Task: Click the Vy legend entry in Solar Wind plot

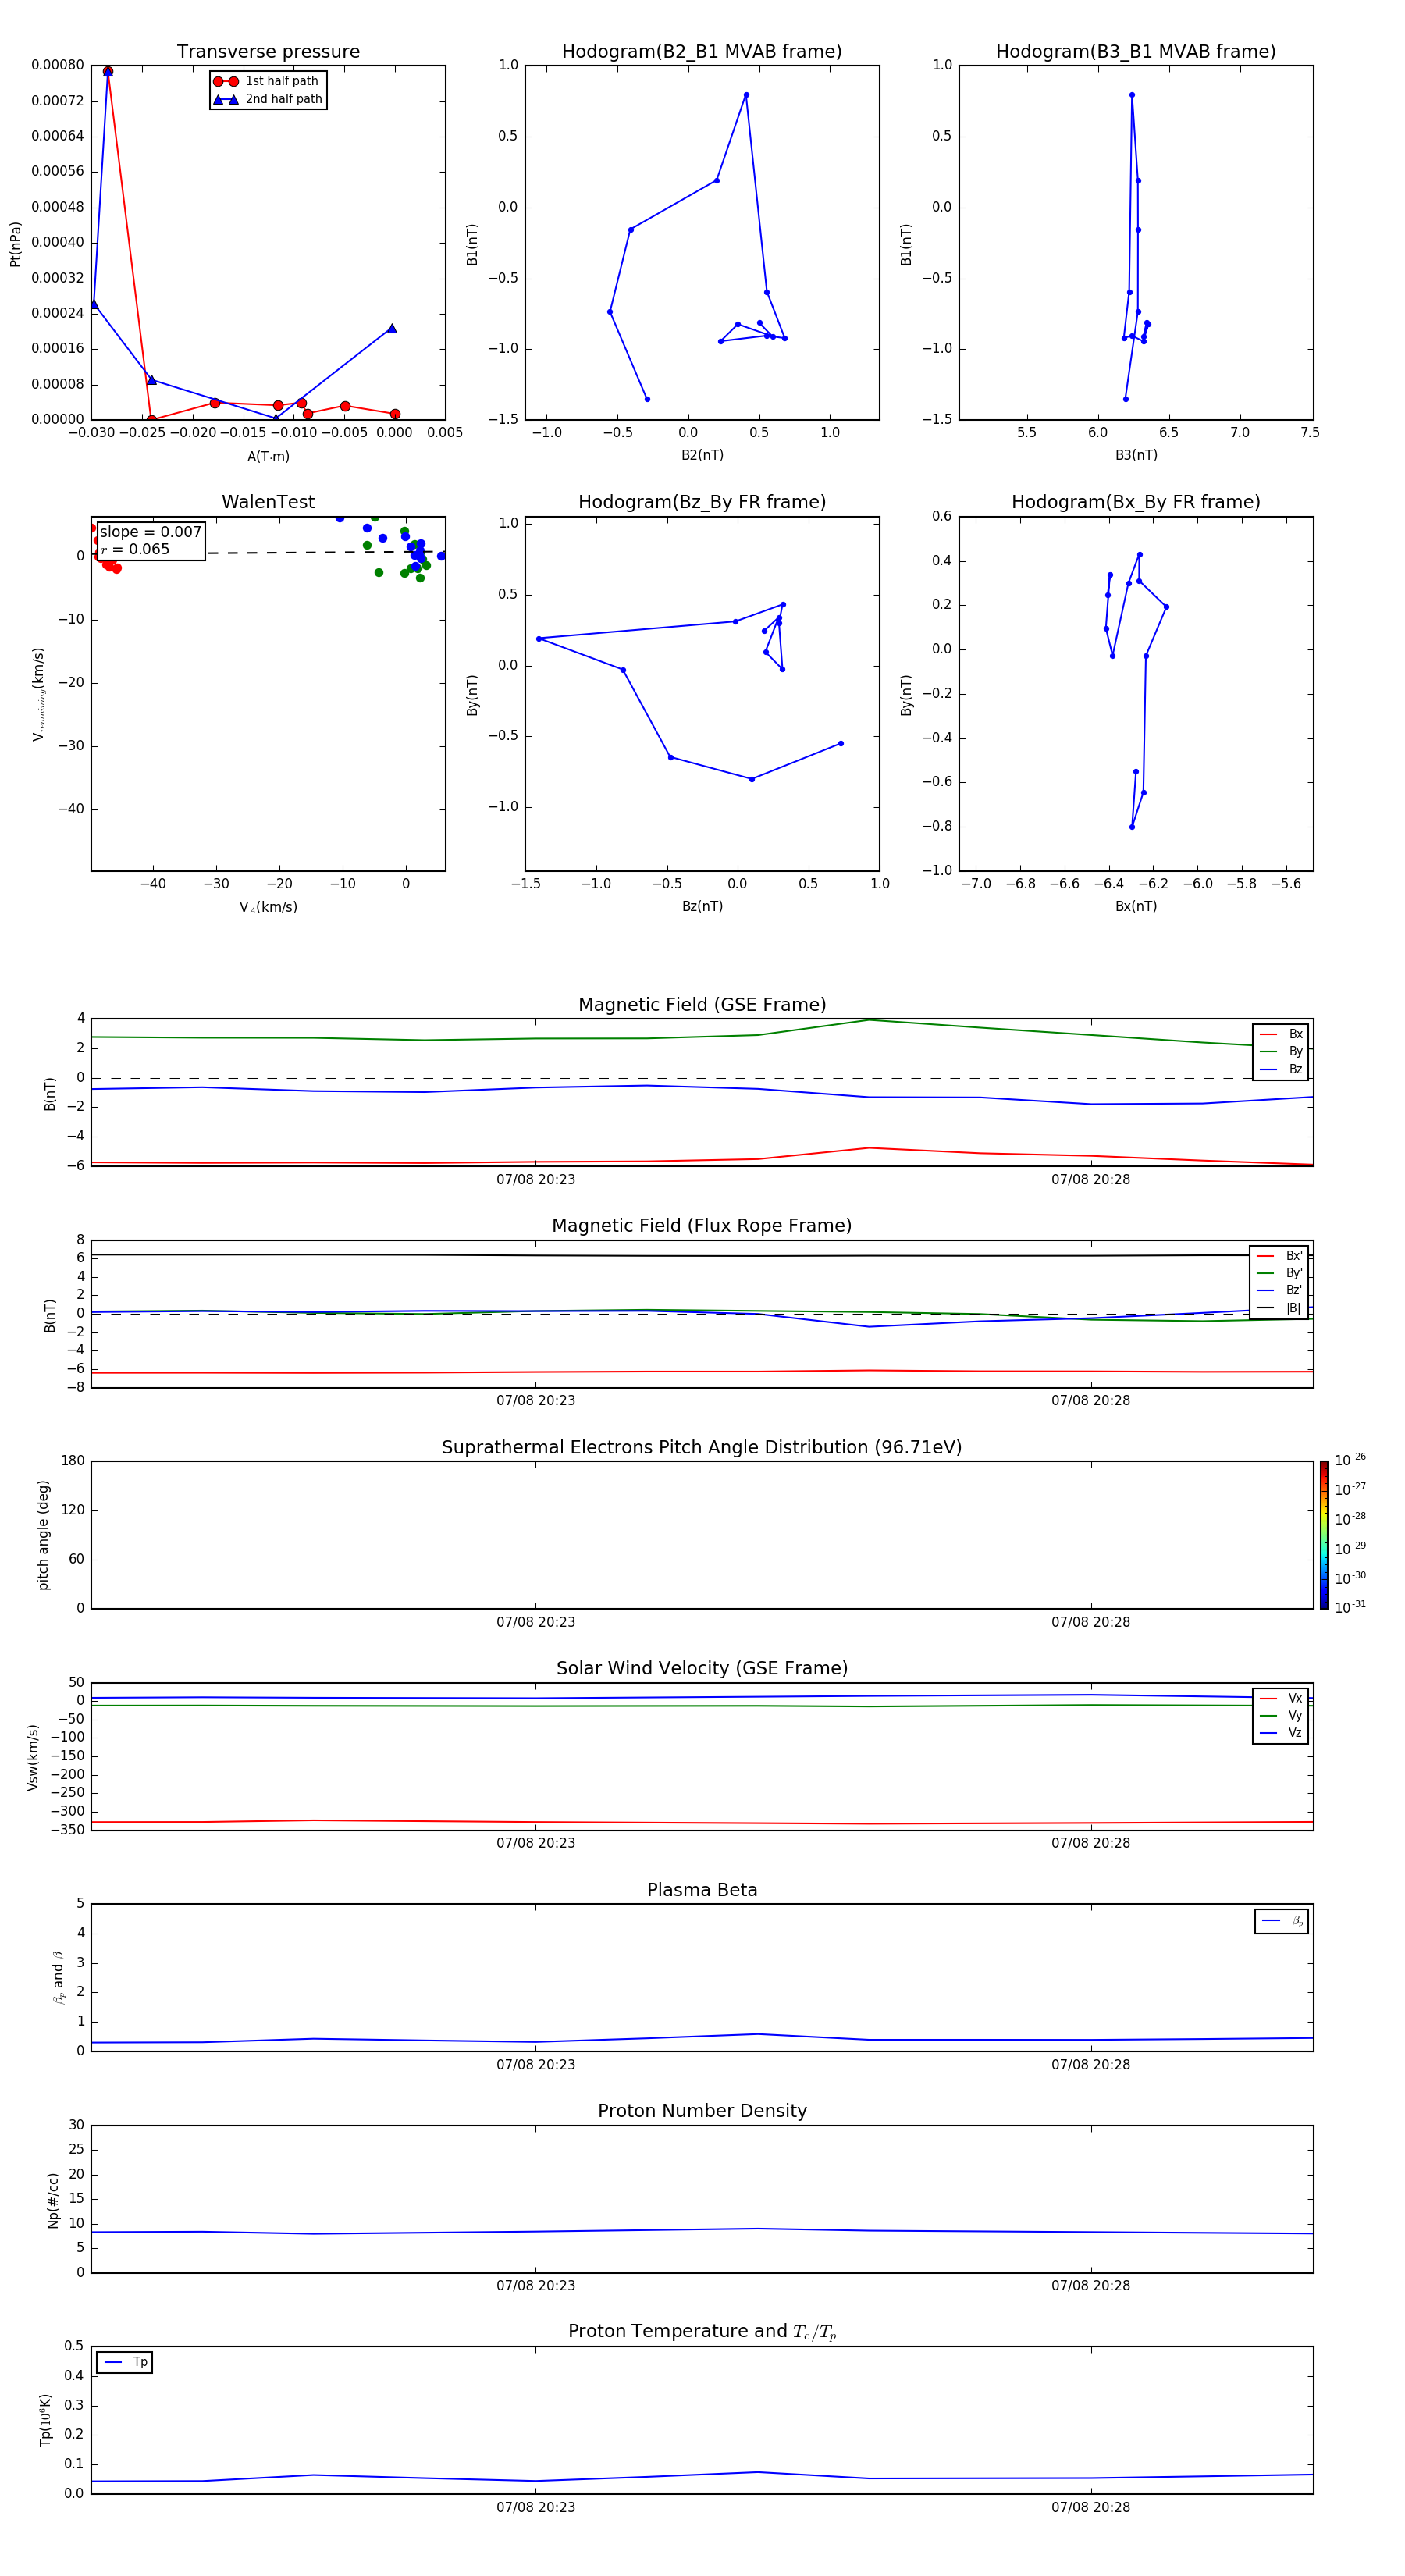Action: (x=1281, y=1716)
